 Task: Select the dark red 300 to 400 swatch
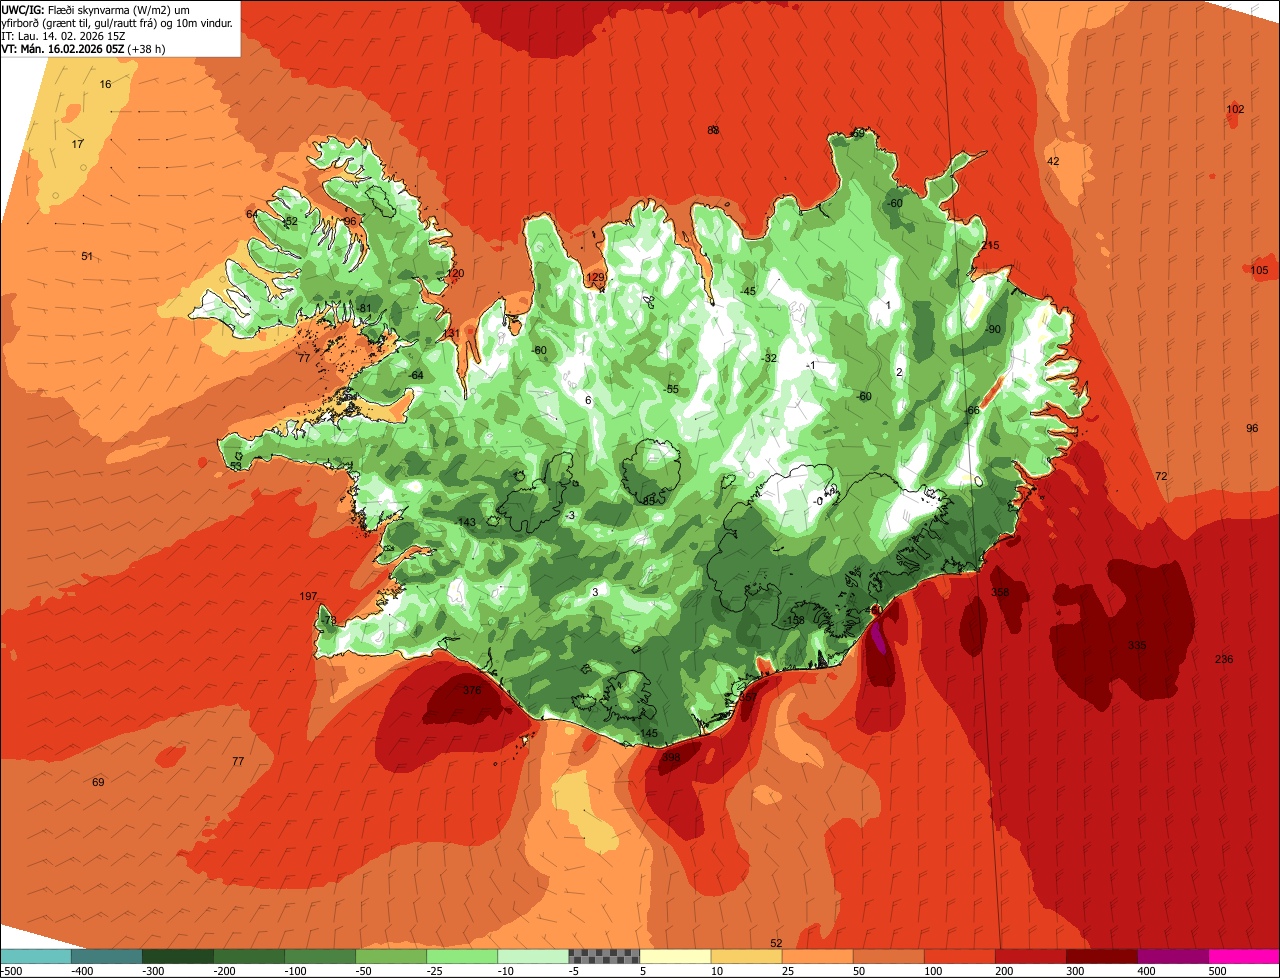(x=1100, y=955)
